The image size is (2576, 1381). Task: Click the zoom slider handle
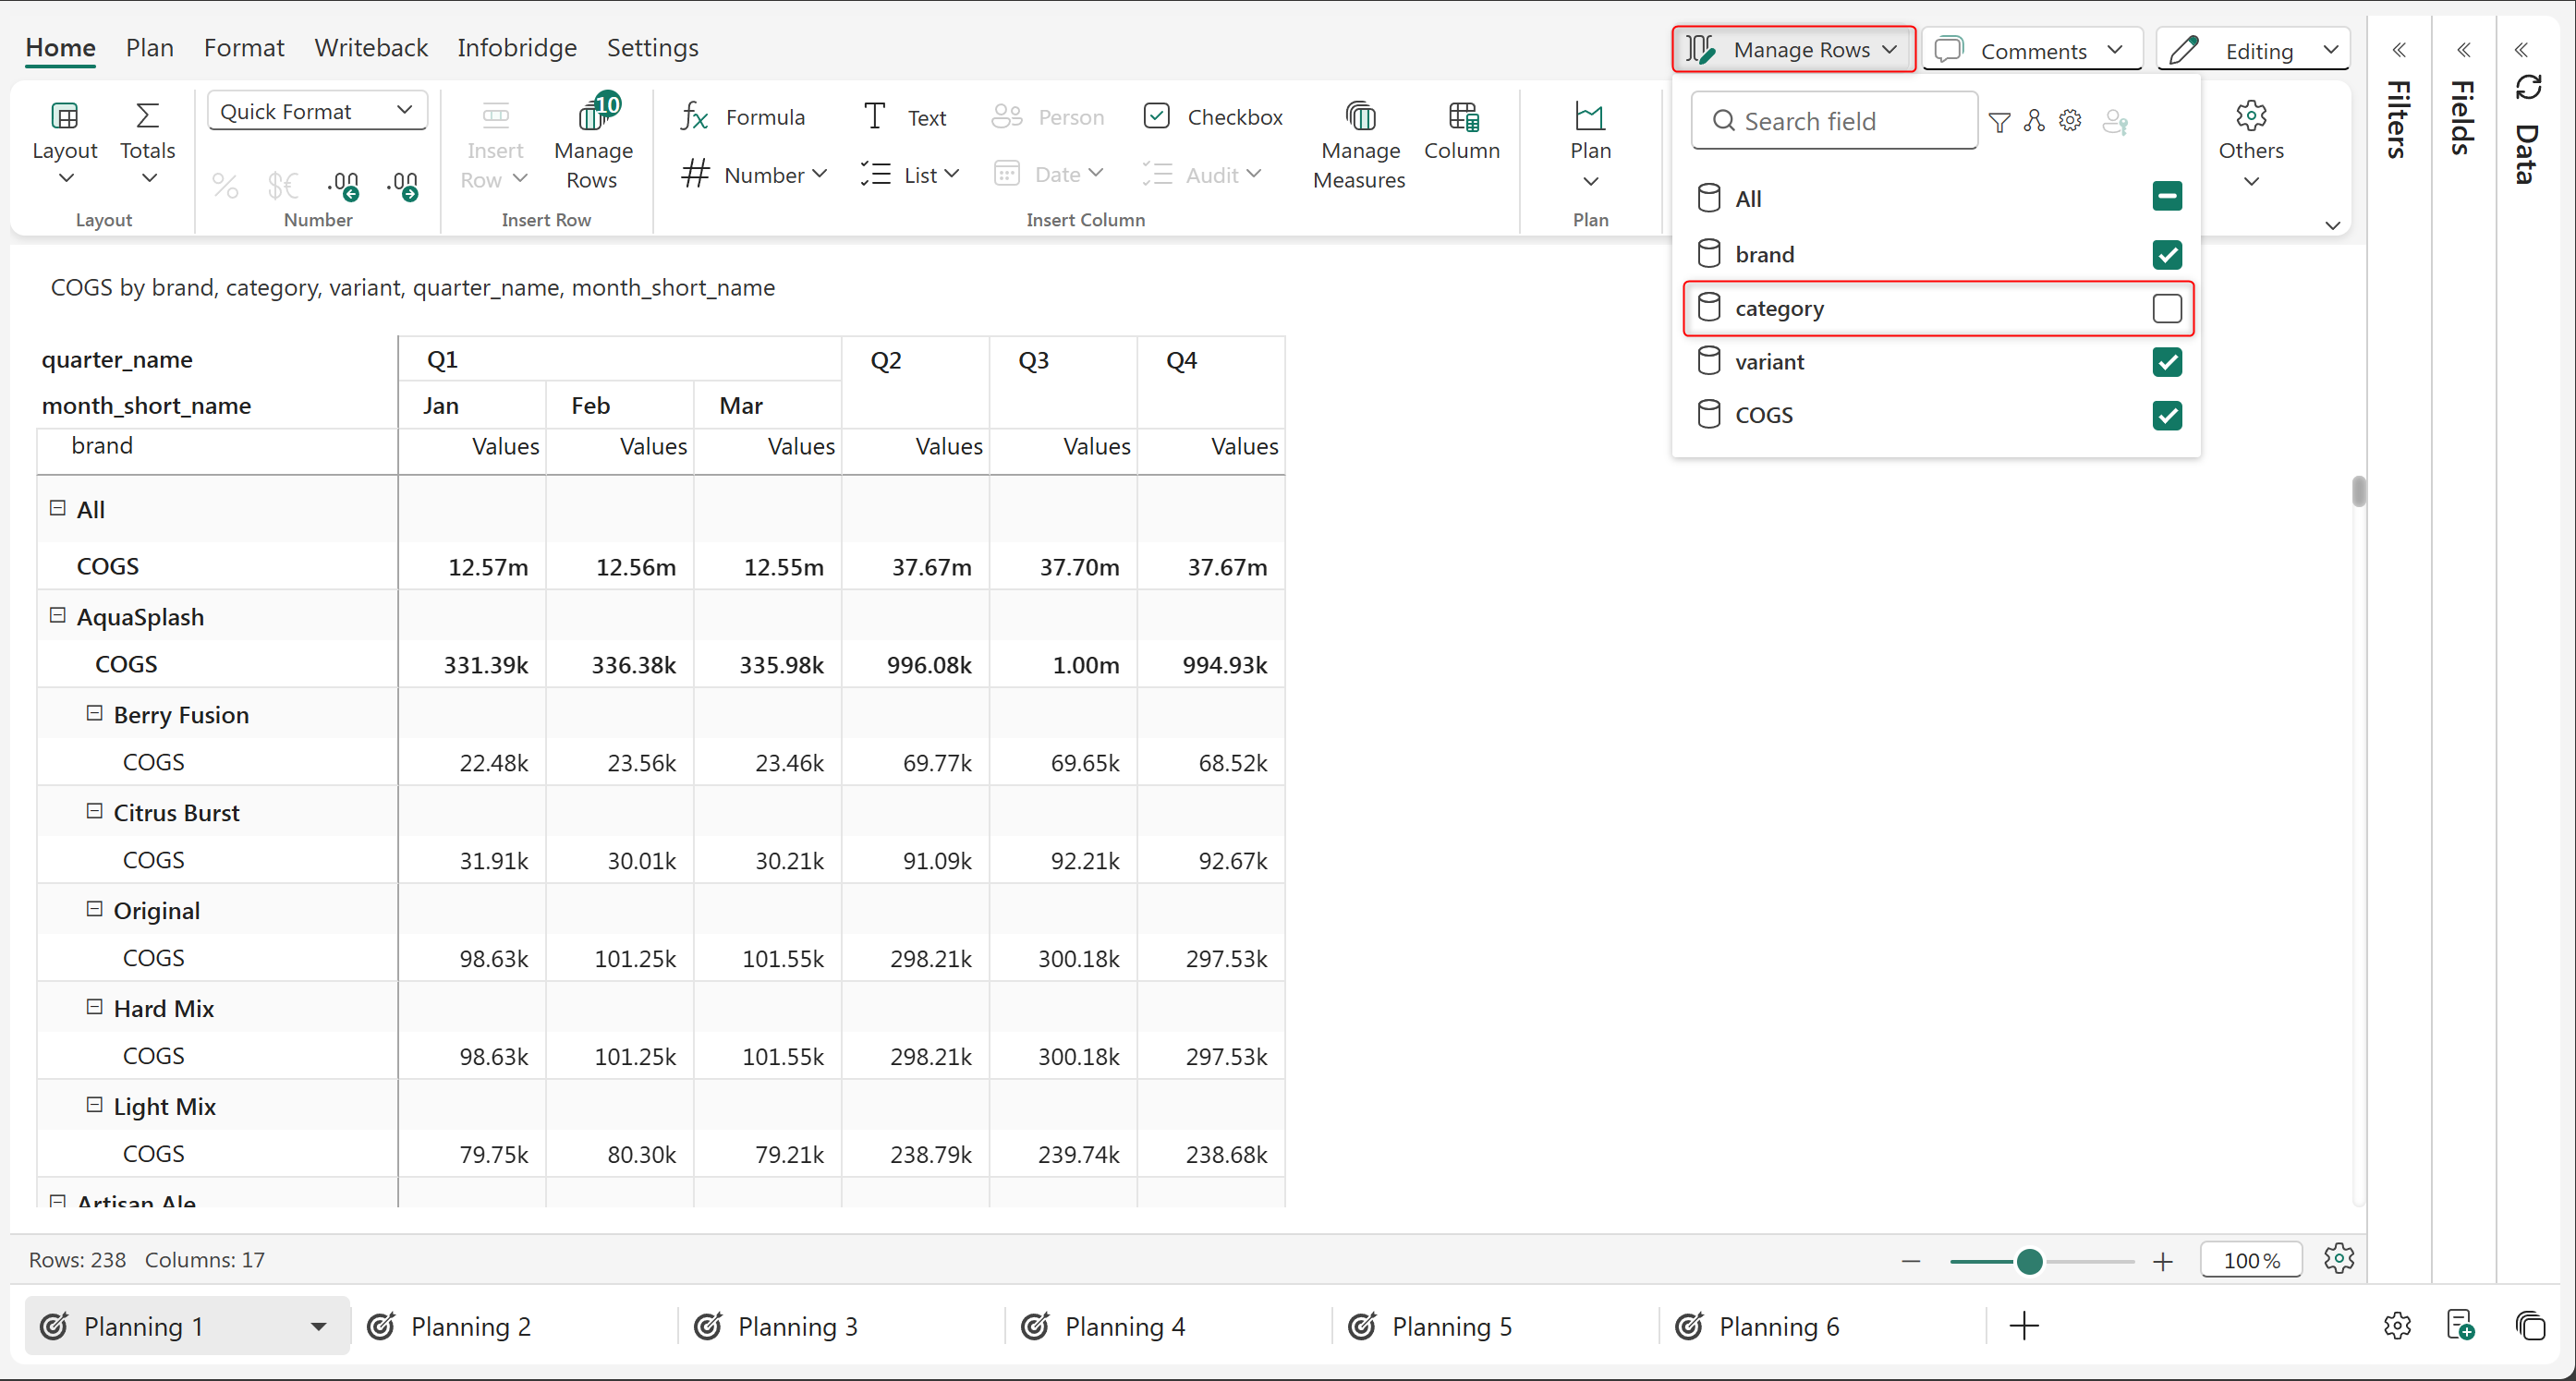[2029, 1261]
